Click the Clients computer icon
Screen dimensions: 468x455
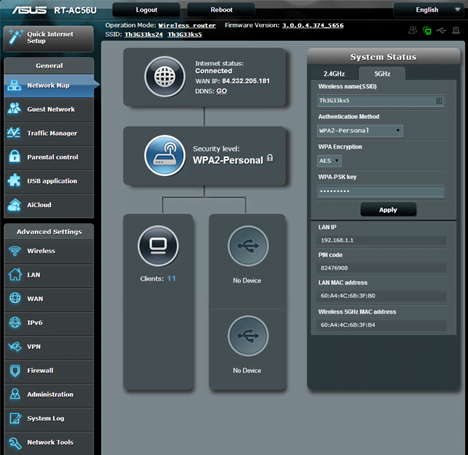click(158, 246)
